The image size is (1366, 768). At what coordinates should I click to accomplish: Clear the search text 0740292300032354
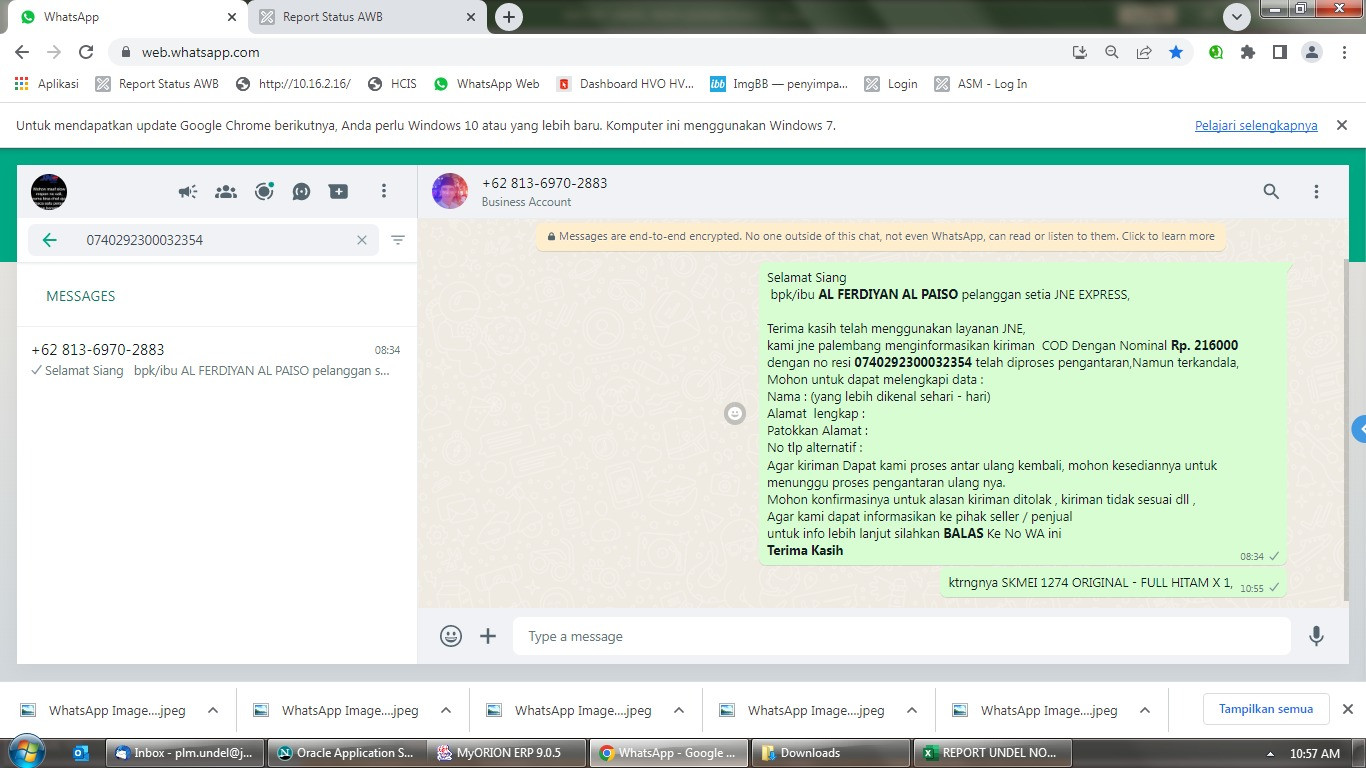(362, 240)
